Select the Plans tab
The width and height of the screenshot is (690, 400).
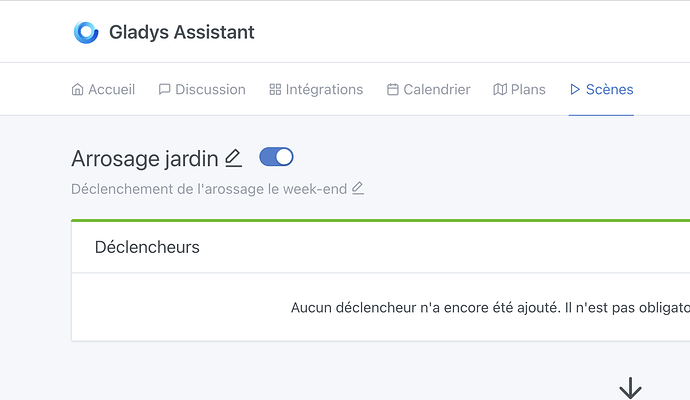[x=528, y=90]
